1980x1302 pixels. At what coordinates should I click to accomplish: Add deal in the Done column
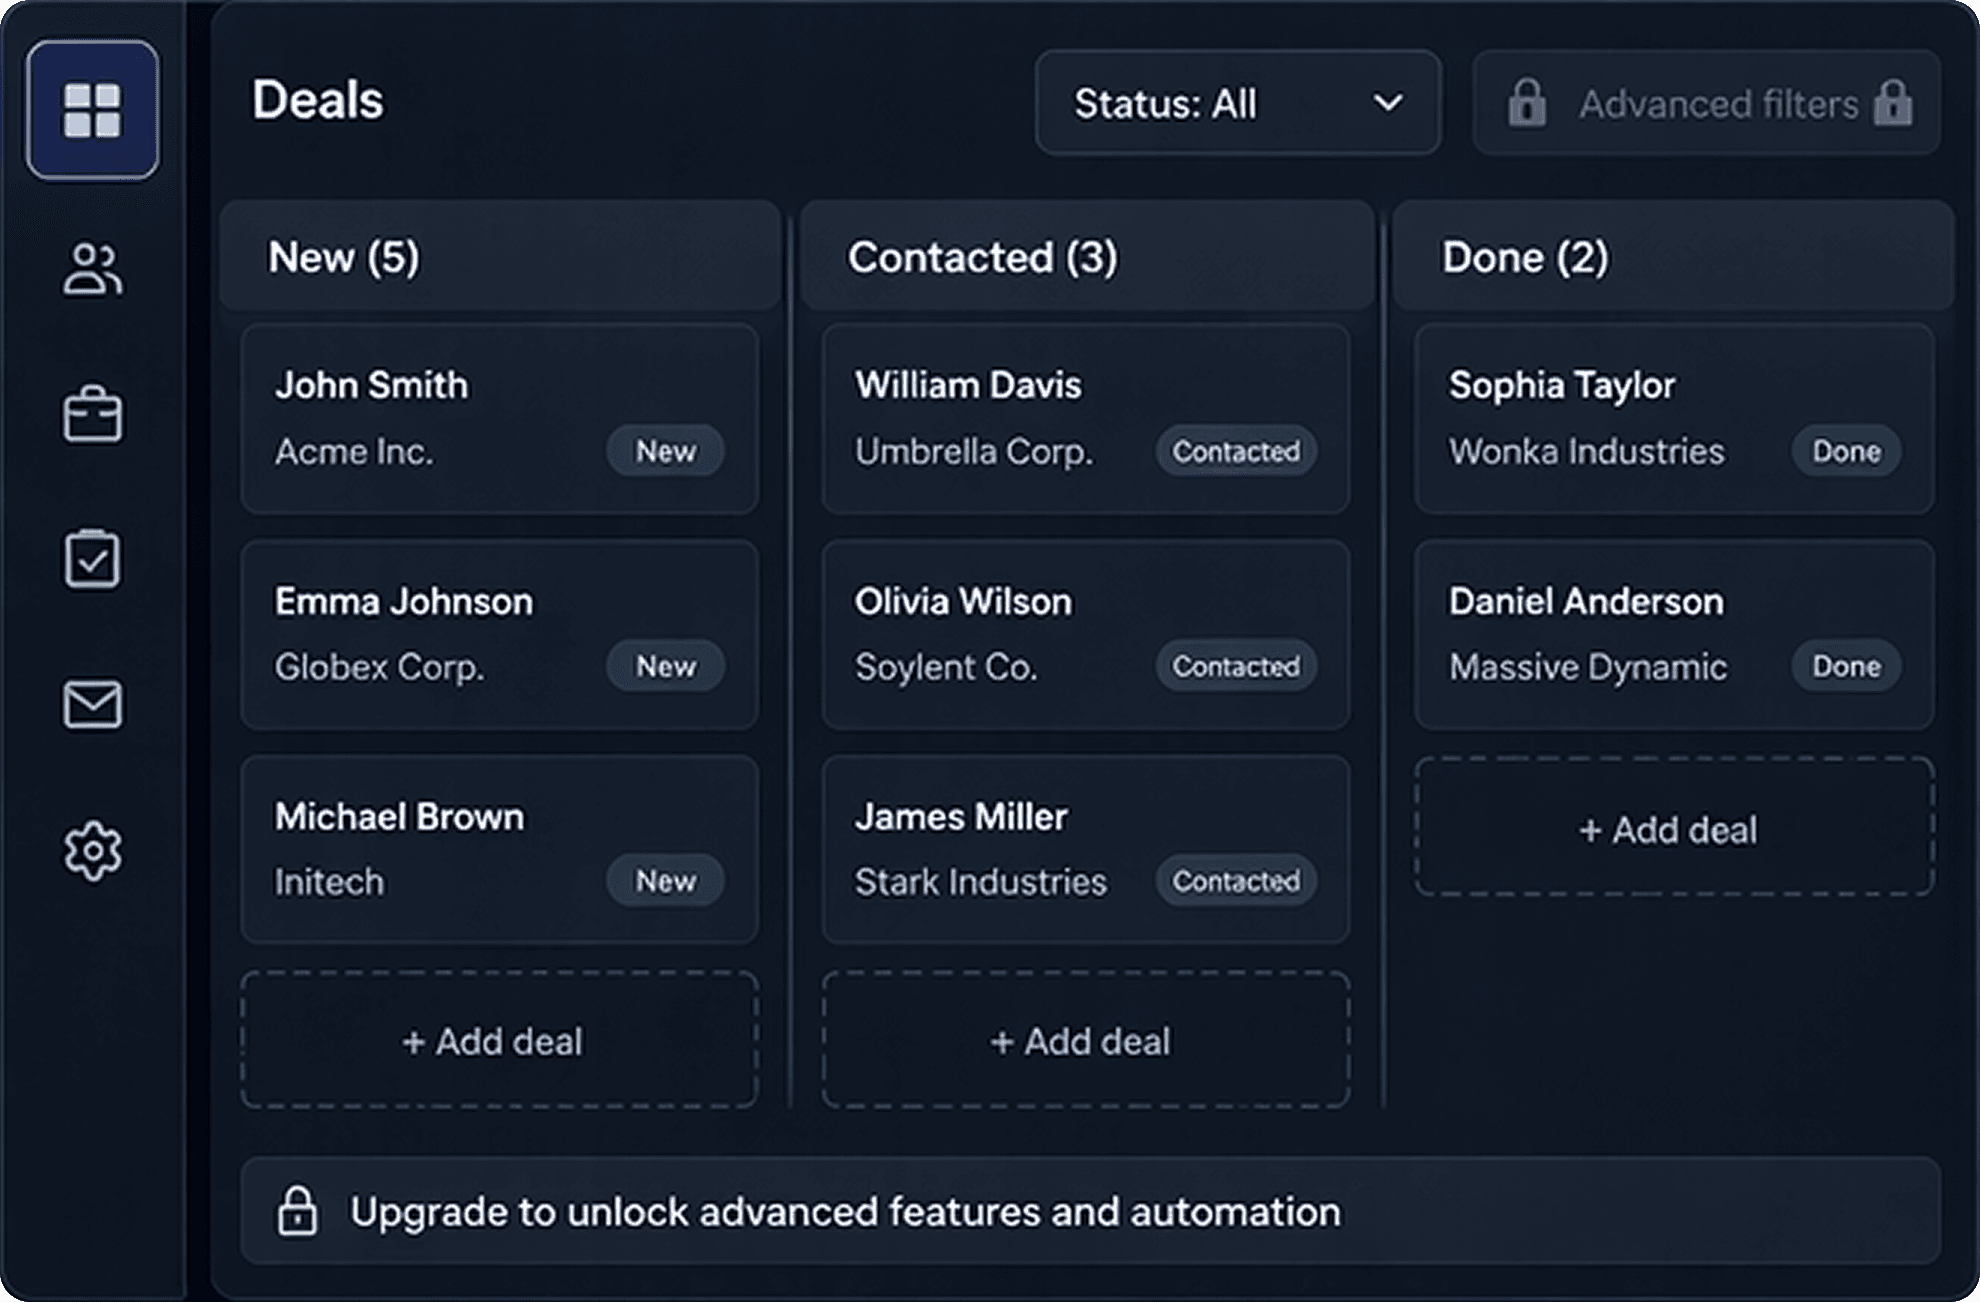pyautogui.click(x=1674, y=828)
